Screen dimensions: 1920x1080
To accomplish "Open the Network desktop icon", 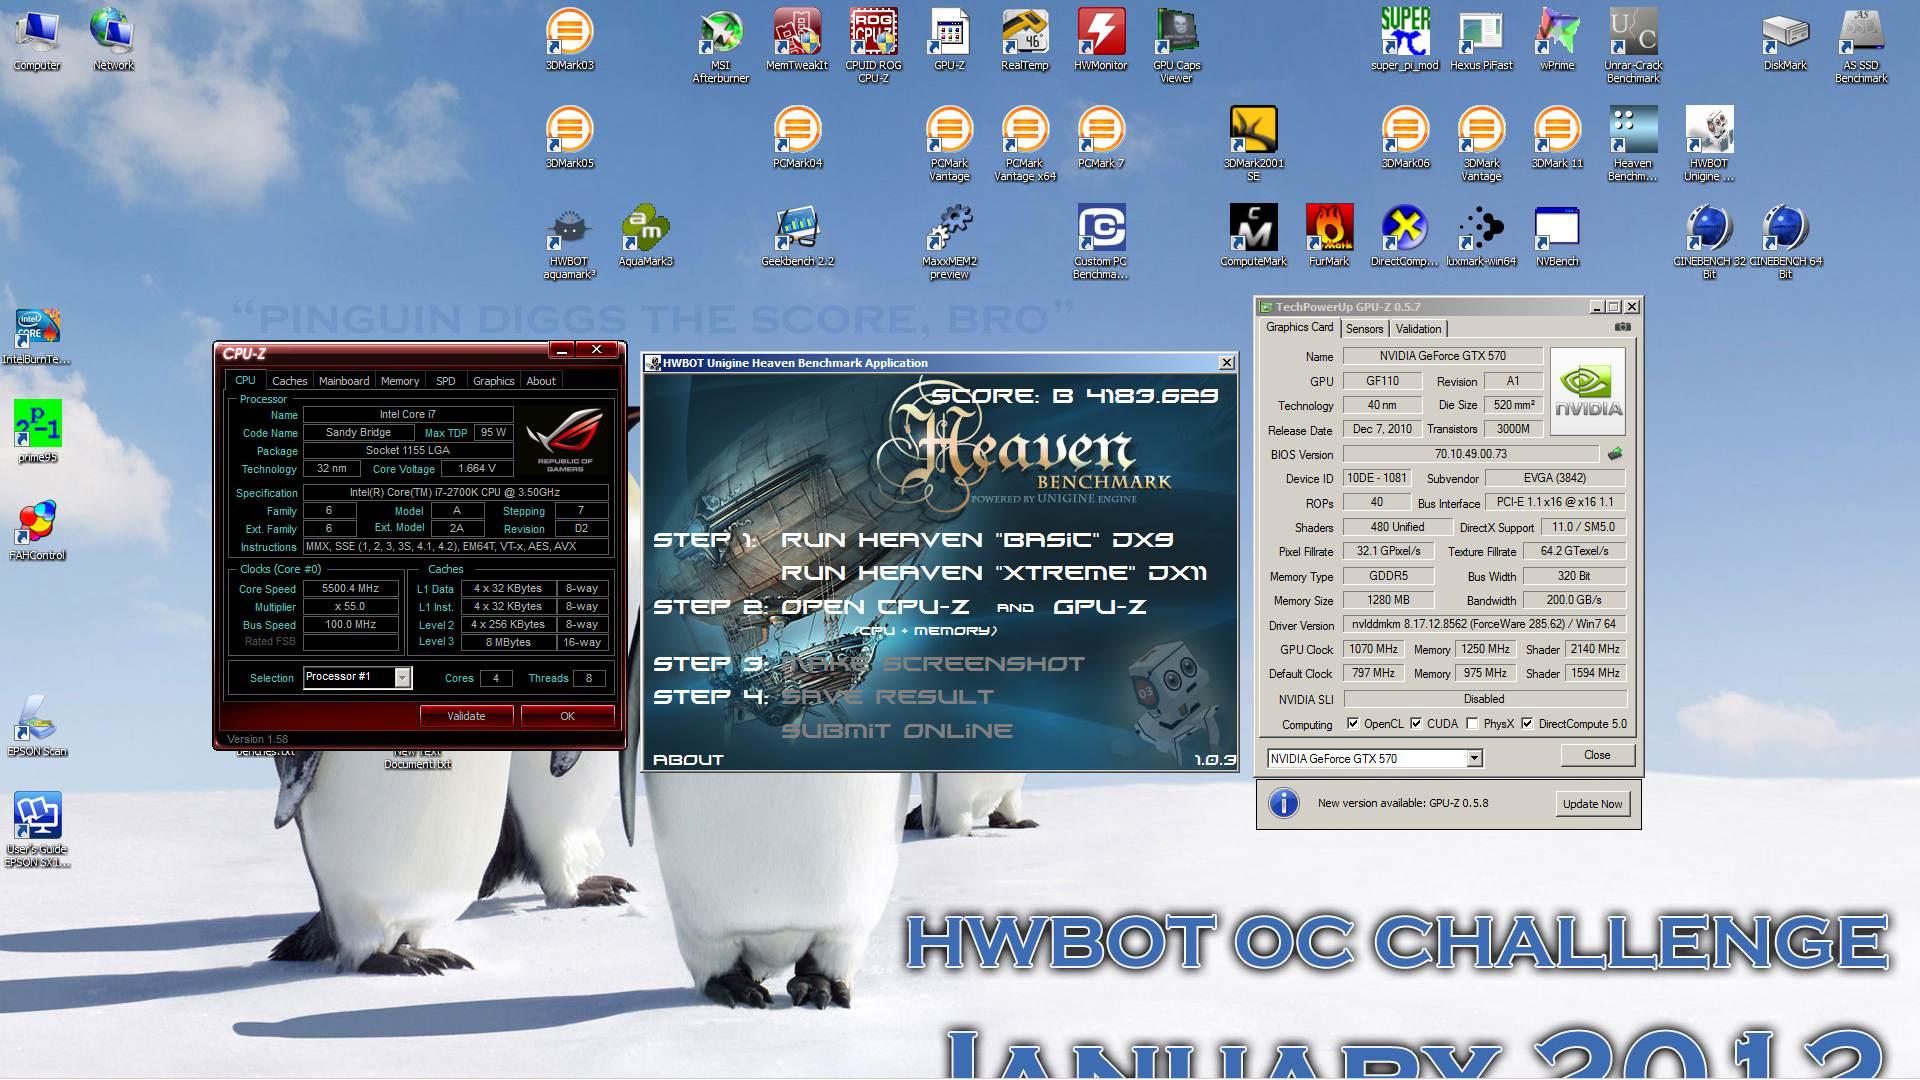I will coord(113,38).
